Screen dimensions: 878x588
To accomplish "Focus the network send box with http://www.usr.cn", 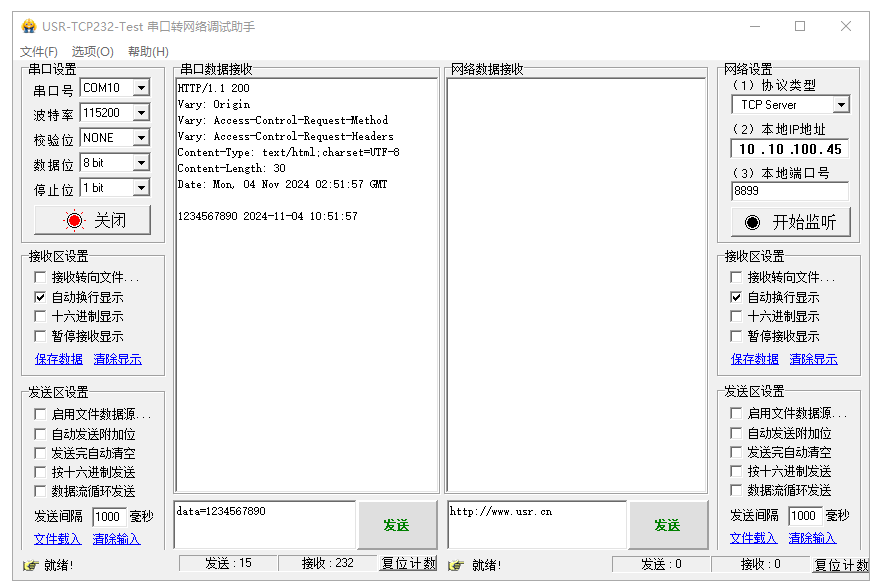I will pos(536,525).
